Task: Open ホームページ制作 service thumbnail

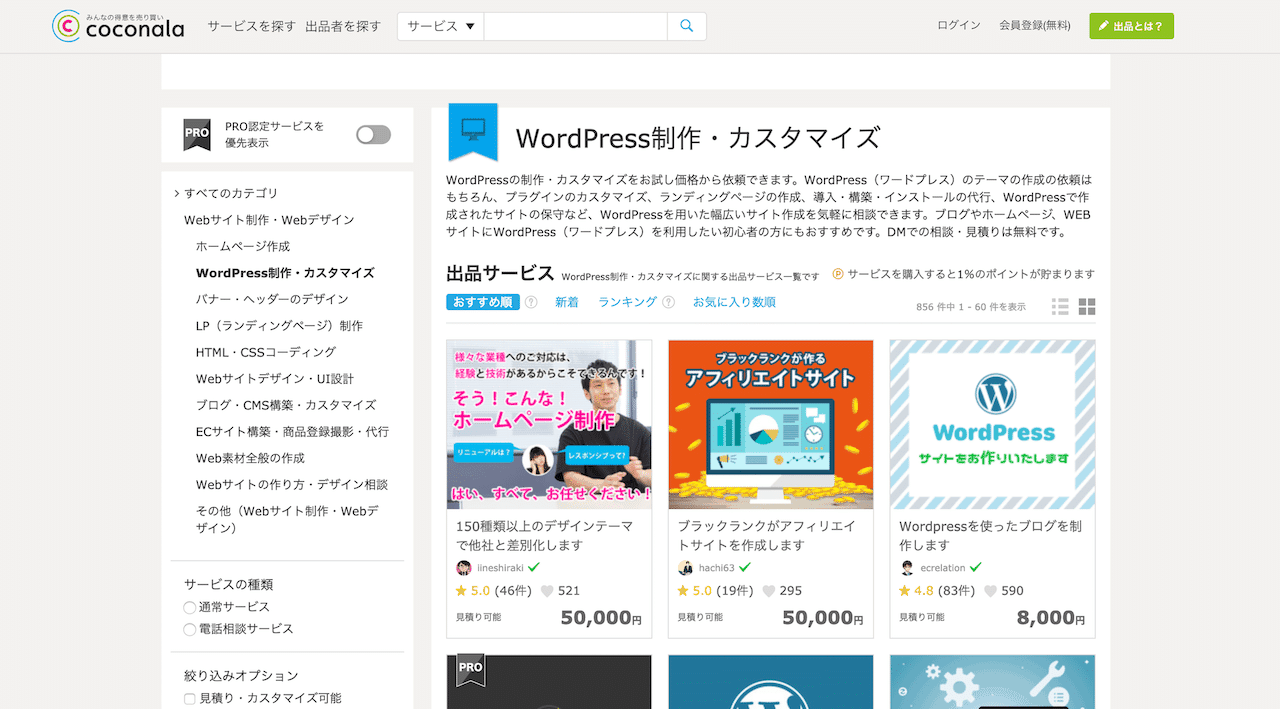Action: point(549,425)
